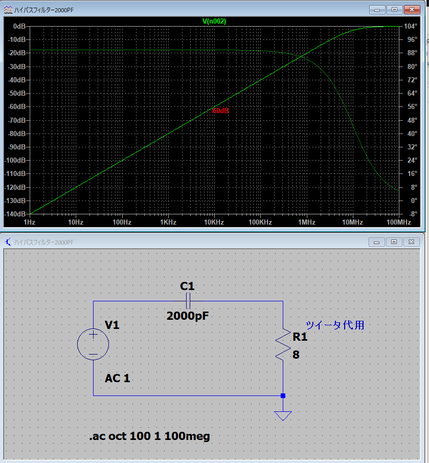Click the 2000pF capacitor value label
Viewport: 429px width, 463px height.
coord(188,316)
